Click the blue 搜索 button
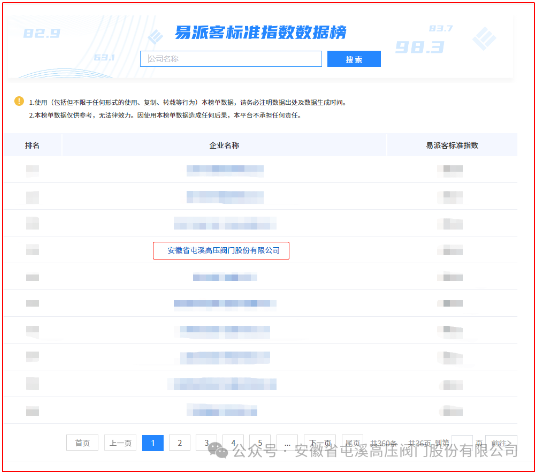This screenshot has height=473, width=537. 354,59
